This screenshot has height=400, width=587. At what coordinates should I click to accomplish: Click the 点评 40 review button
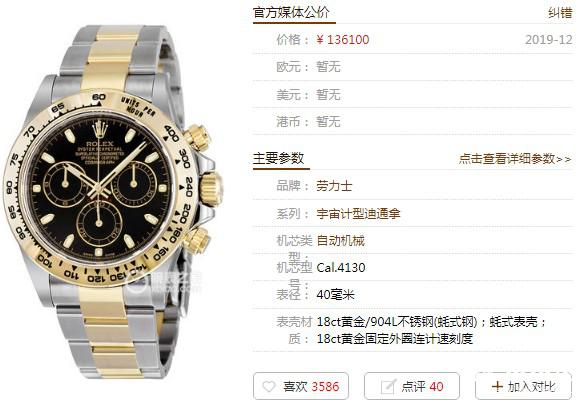[x=412, y=386]
